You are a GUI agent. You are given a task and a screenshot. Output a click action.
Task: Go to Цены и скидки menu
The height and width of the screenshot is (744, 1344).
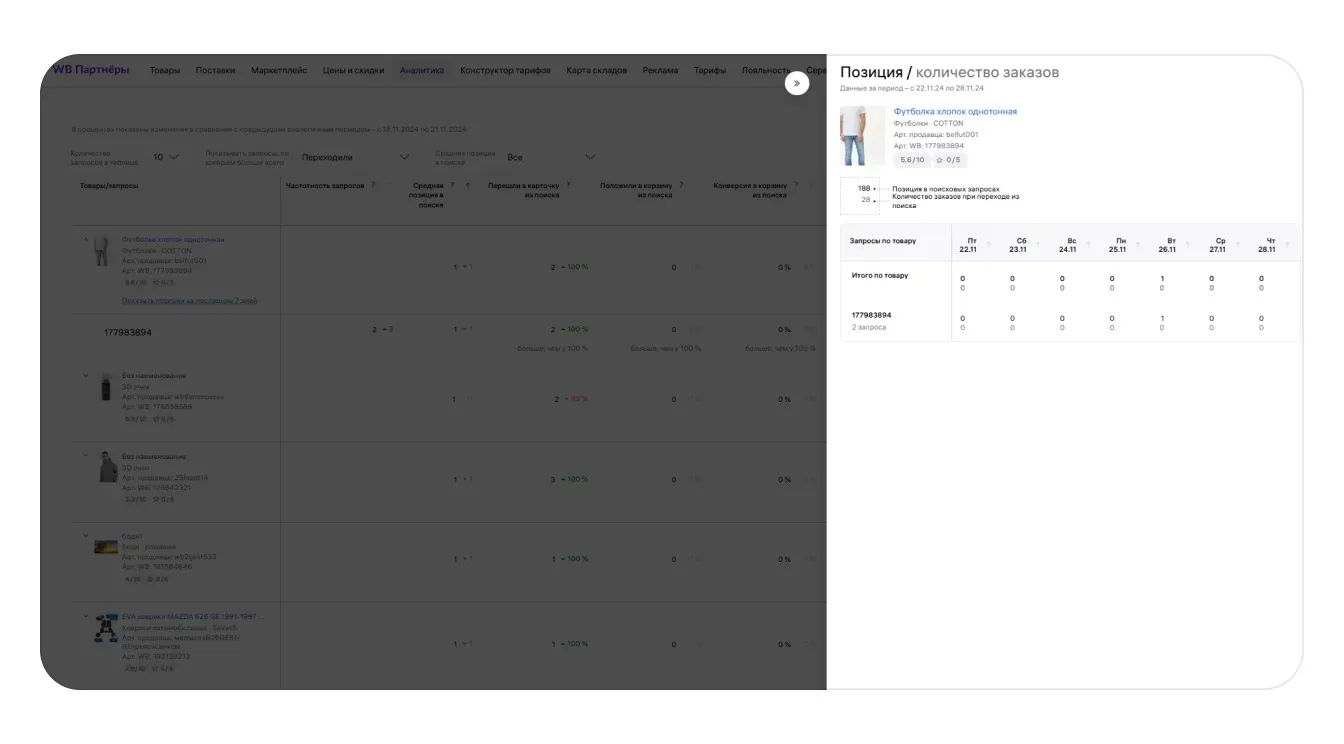coord(353,71)
